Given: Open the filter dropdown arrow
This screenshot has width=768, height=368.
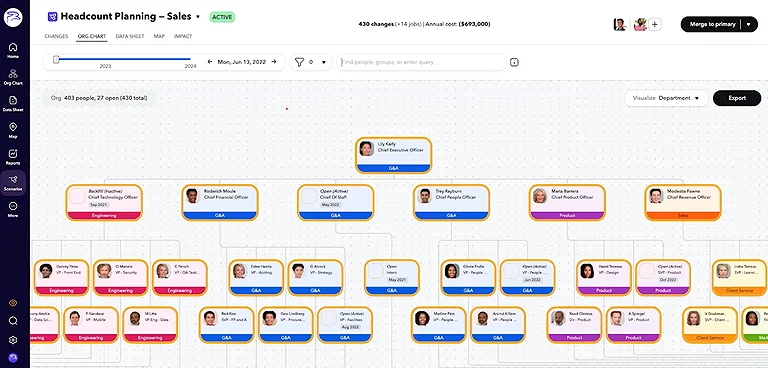Looking at the screenshot, I should [324, 62].
